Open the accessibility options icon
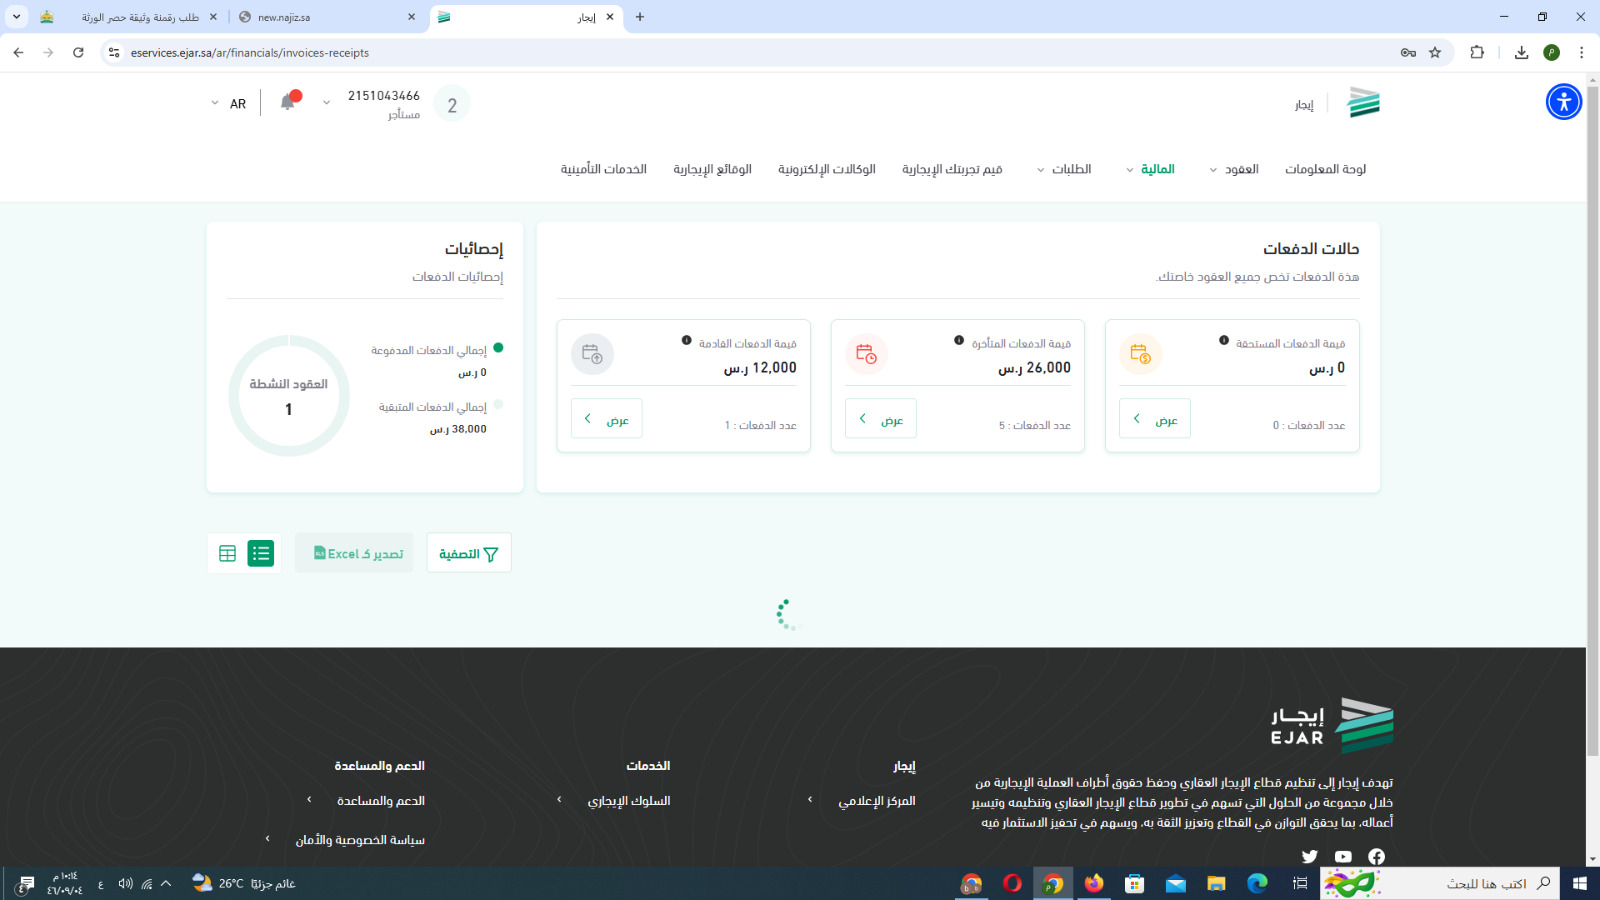1600x900 pixels. tap(1563, 102)
